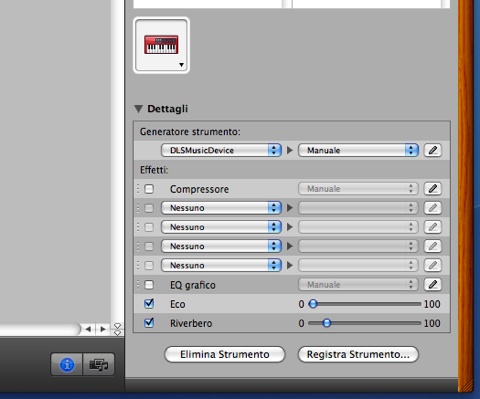This screenshot has height=399, width=480.
Task: Open the second Nessuno effect dropdown
Action: tap(221, 227)
